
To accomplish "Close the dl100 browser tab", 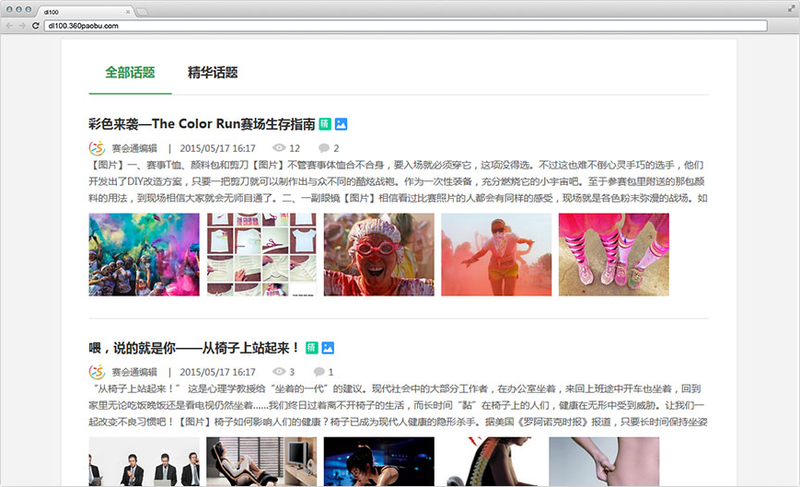I will [x=128, y=12].
